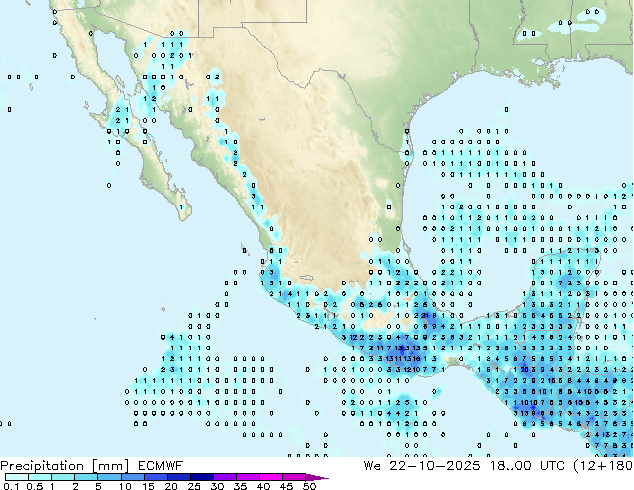The height and width of the screenshot is (490, 634).
Task: Click the over-50 arrow tip of legend
Action: coord(317,478)
